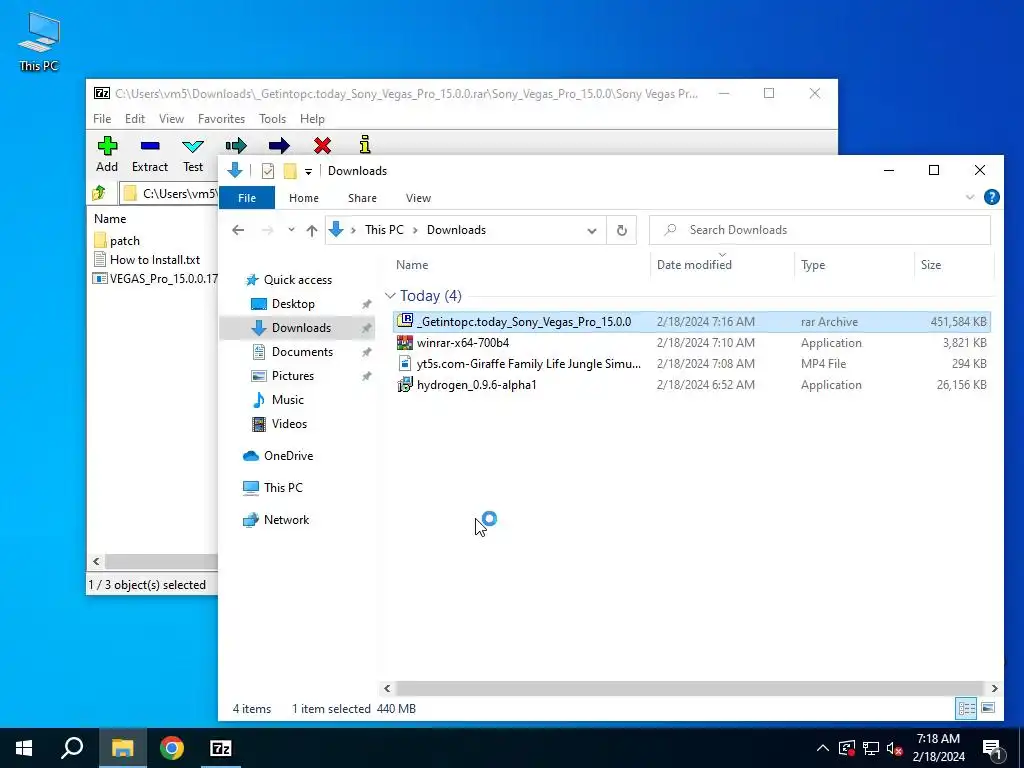Open the 7-Zip File menu

(x=102, y=119)
